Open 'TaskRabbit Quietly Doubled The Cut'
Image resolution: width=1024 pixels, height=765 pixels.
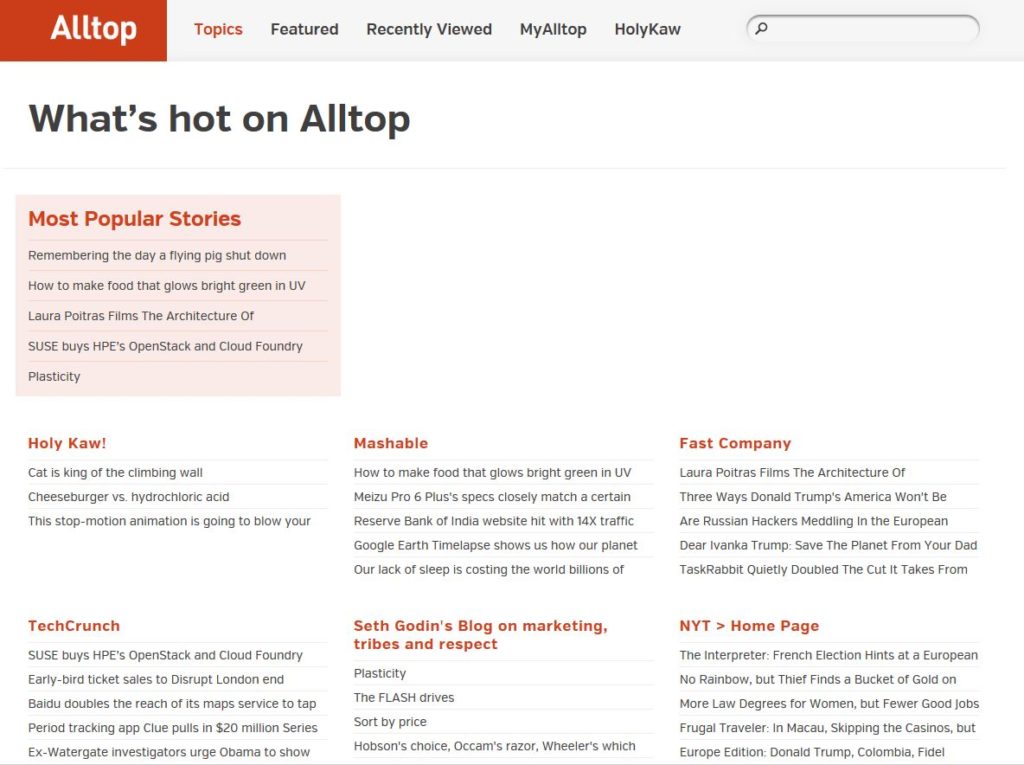point(824,569)
